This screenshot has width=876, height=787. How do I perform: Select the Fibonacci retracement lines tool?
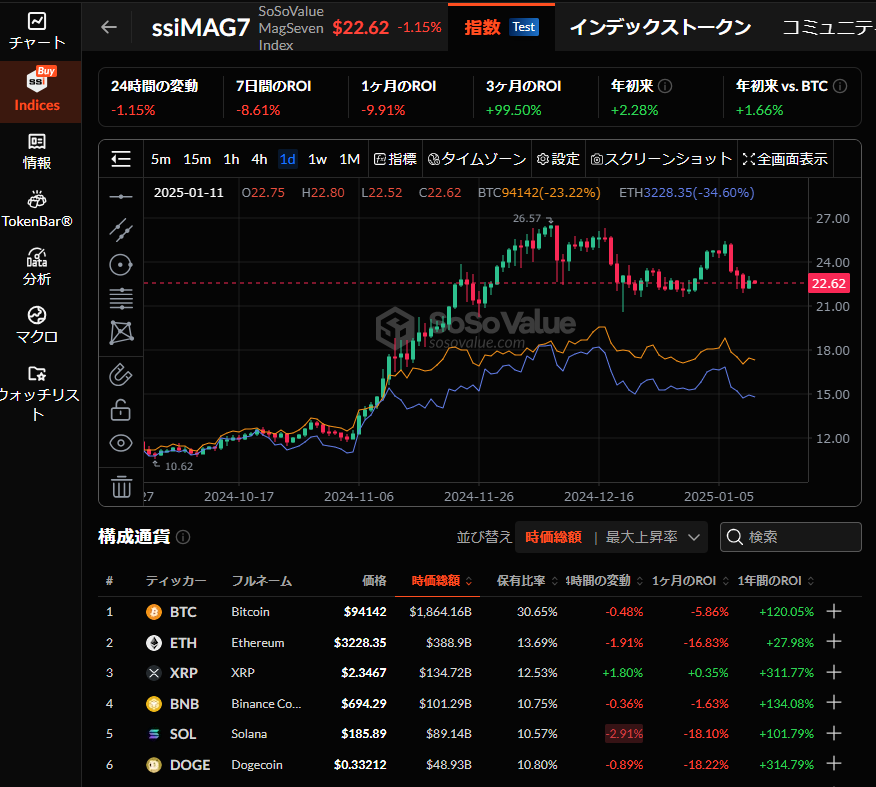pyautogui.click(x=121, y=299)
